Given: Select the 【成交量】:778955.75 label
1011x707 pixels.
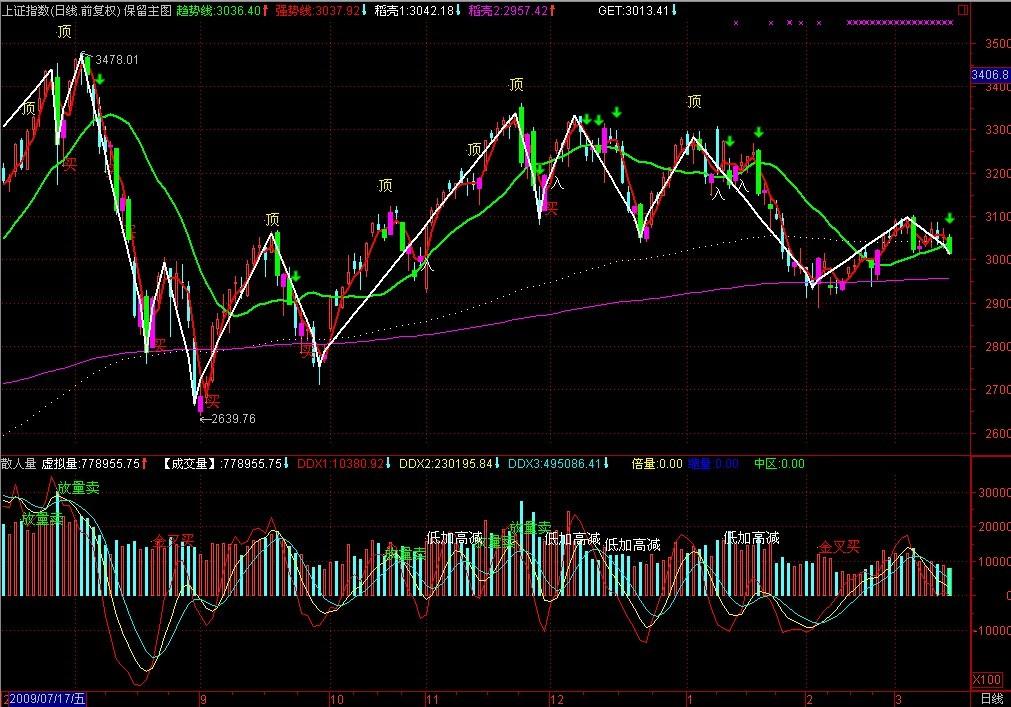Looking at the screenshot, I should click(222, 463).
